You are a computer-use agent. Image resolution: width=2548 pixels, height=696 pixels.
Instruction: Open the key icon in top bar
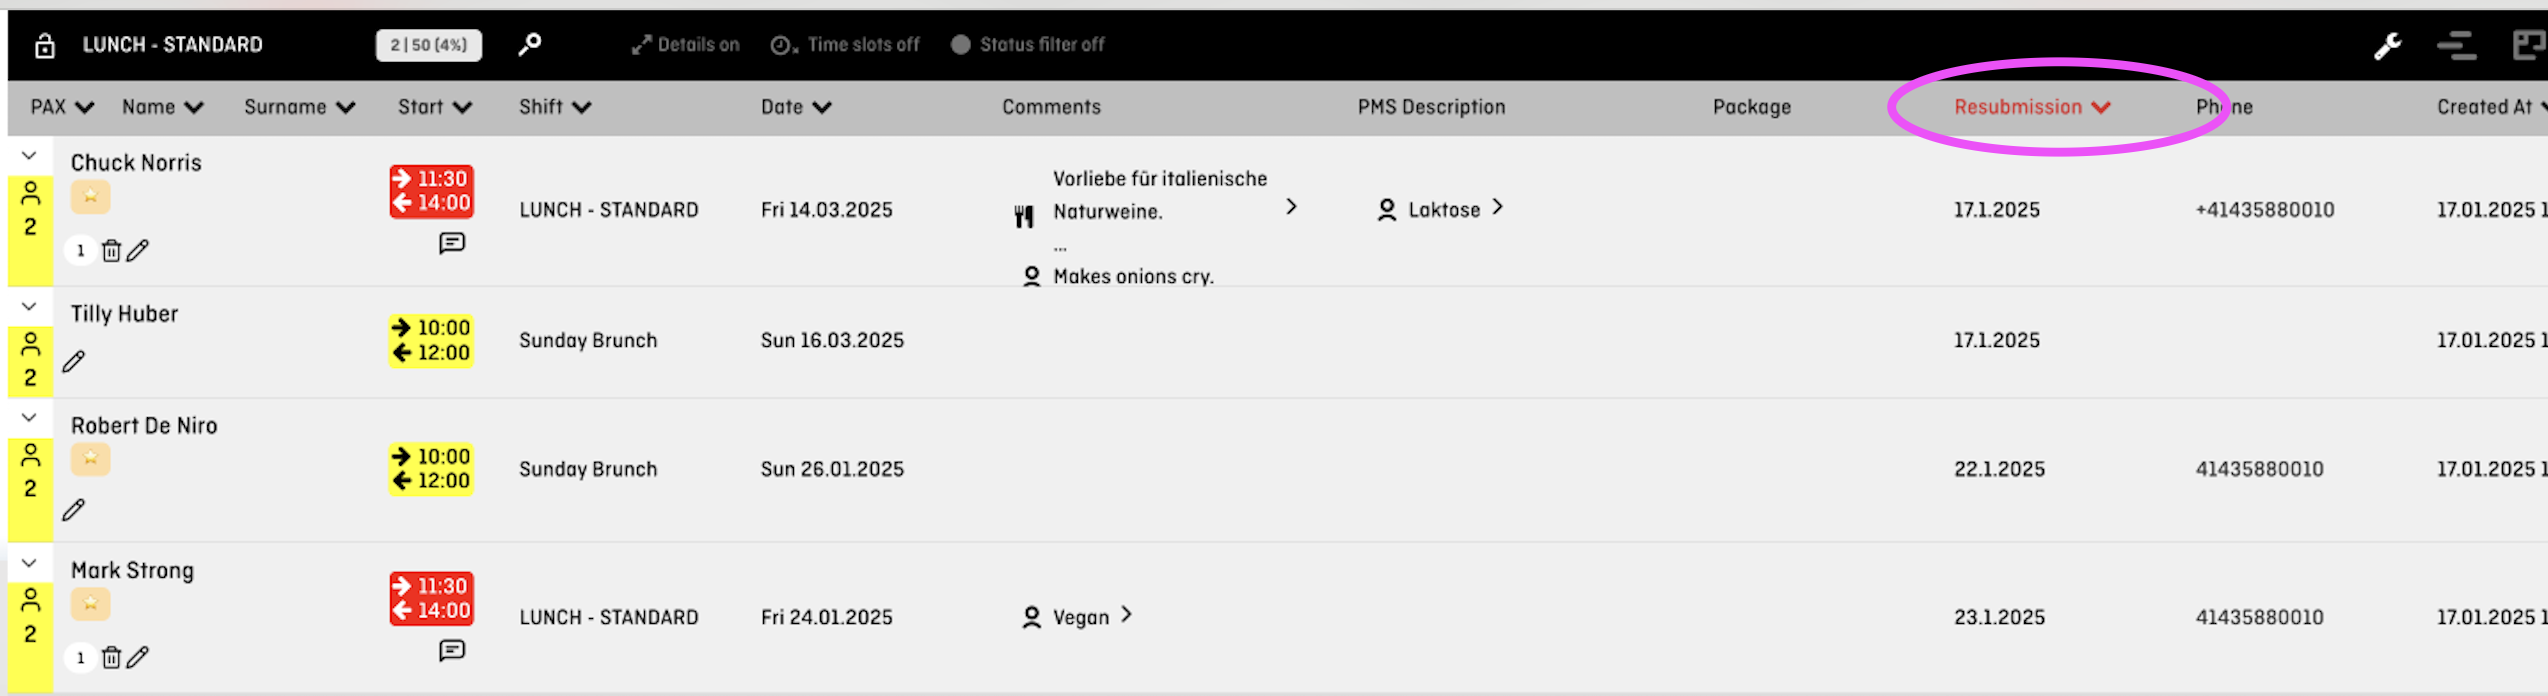530,44
